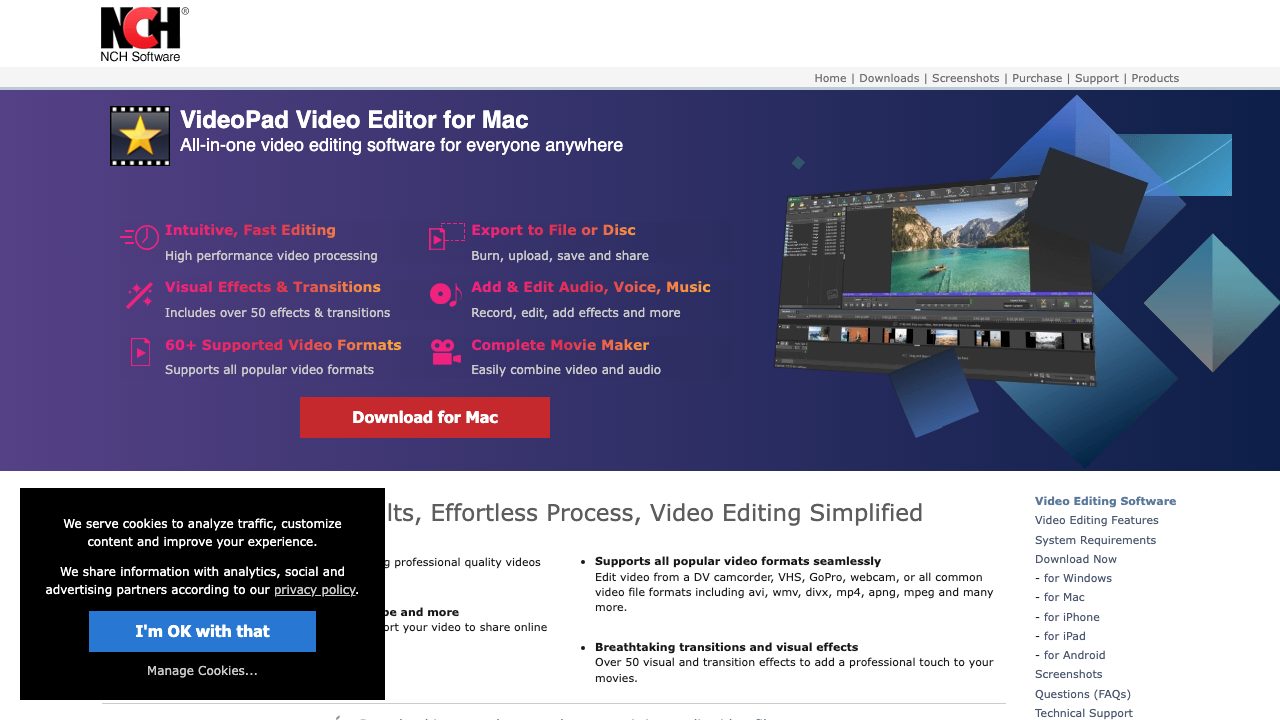
Task: Open Video Editing Features sidebar link
Action: point(1097,520)
